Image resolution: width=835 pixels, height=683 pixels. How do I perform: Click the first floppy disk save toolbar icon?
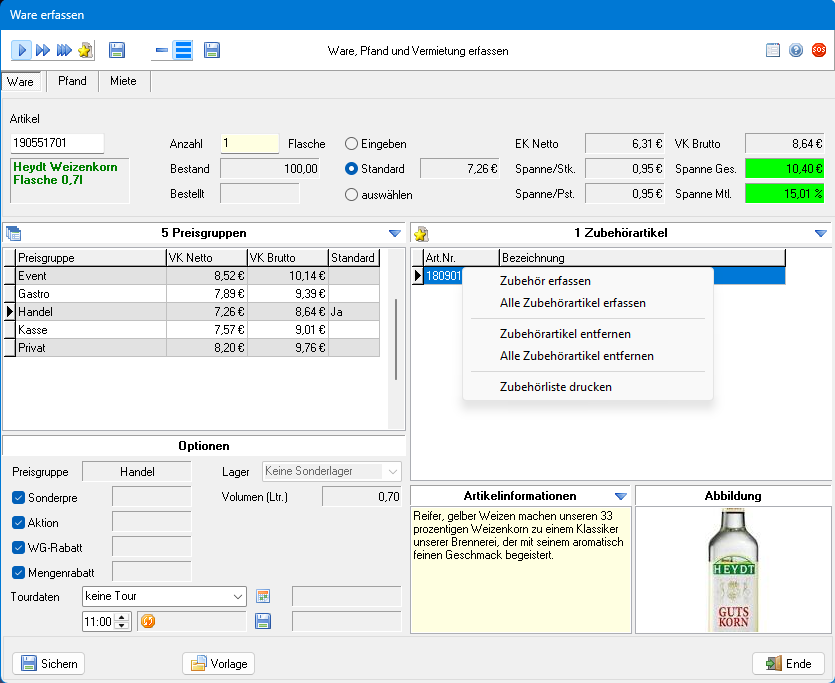coord(117,51)
